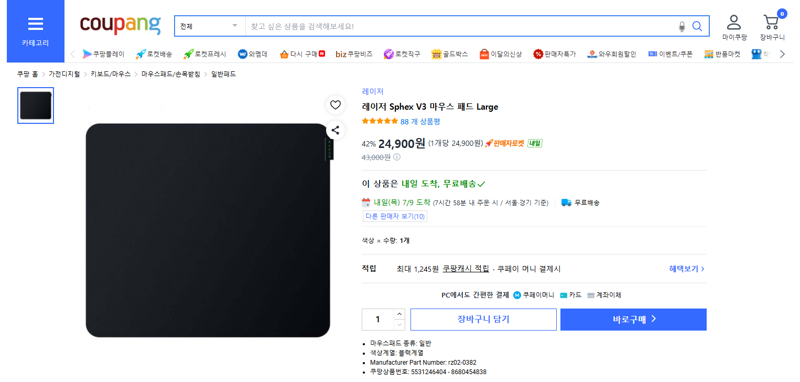Viewport: 800px width, 382px height.
Task: Click 쿠팡상품번호 line text
Action: [x=428, y=372]
